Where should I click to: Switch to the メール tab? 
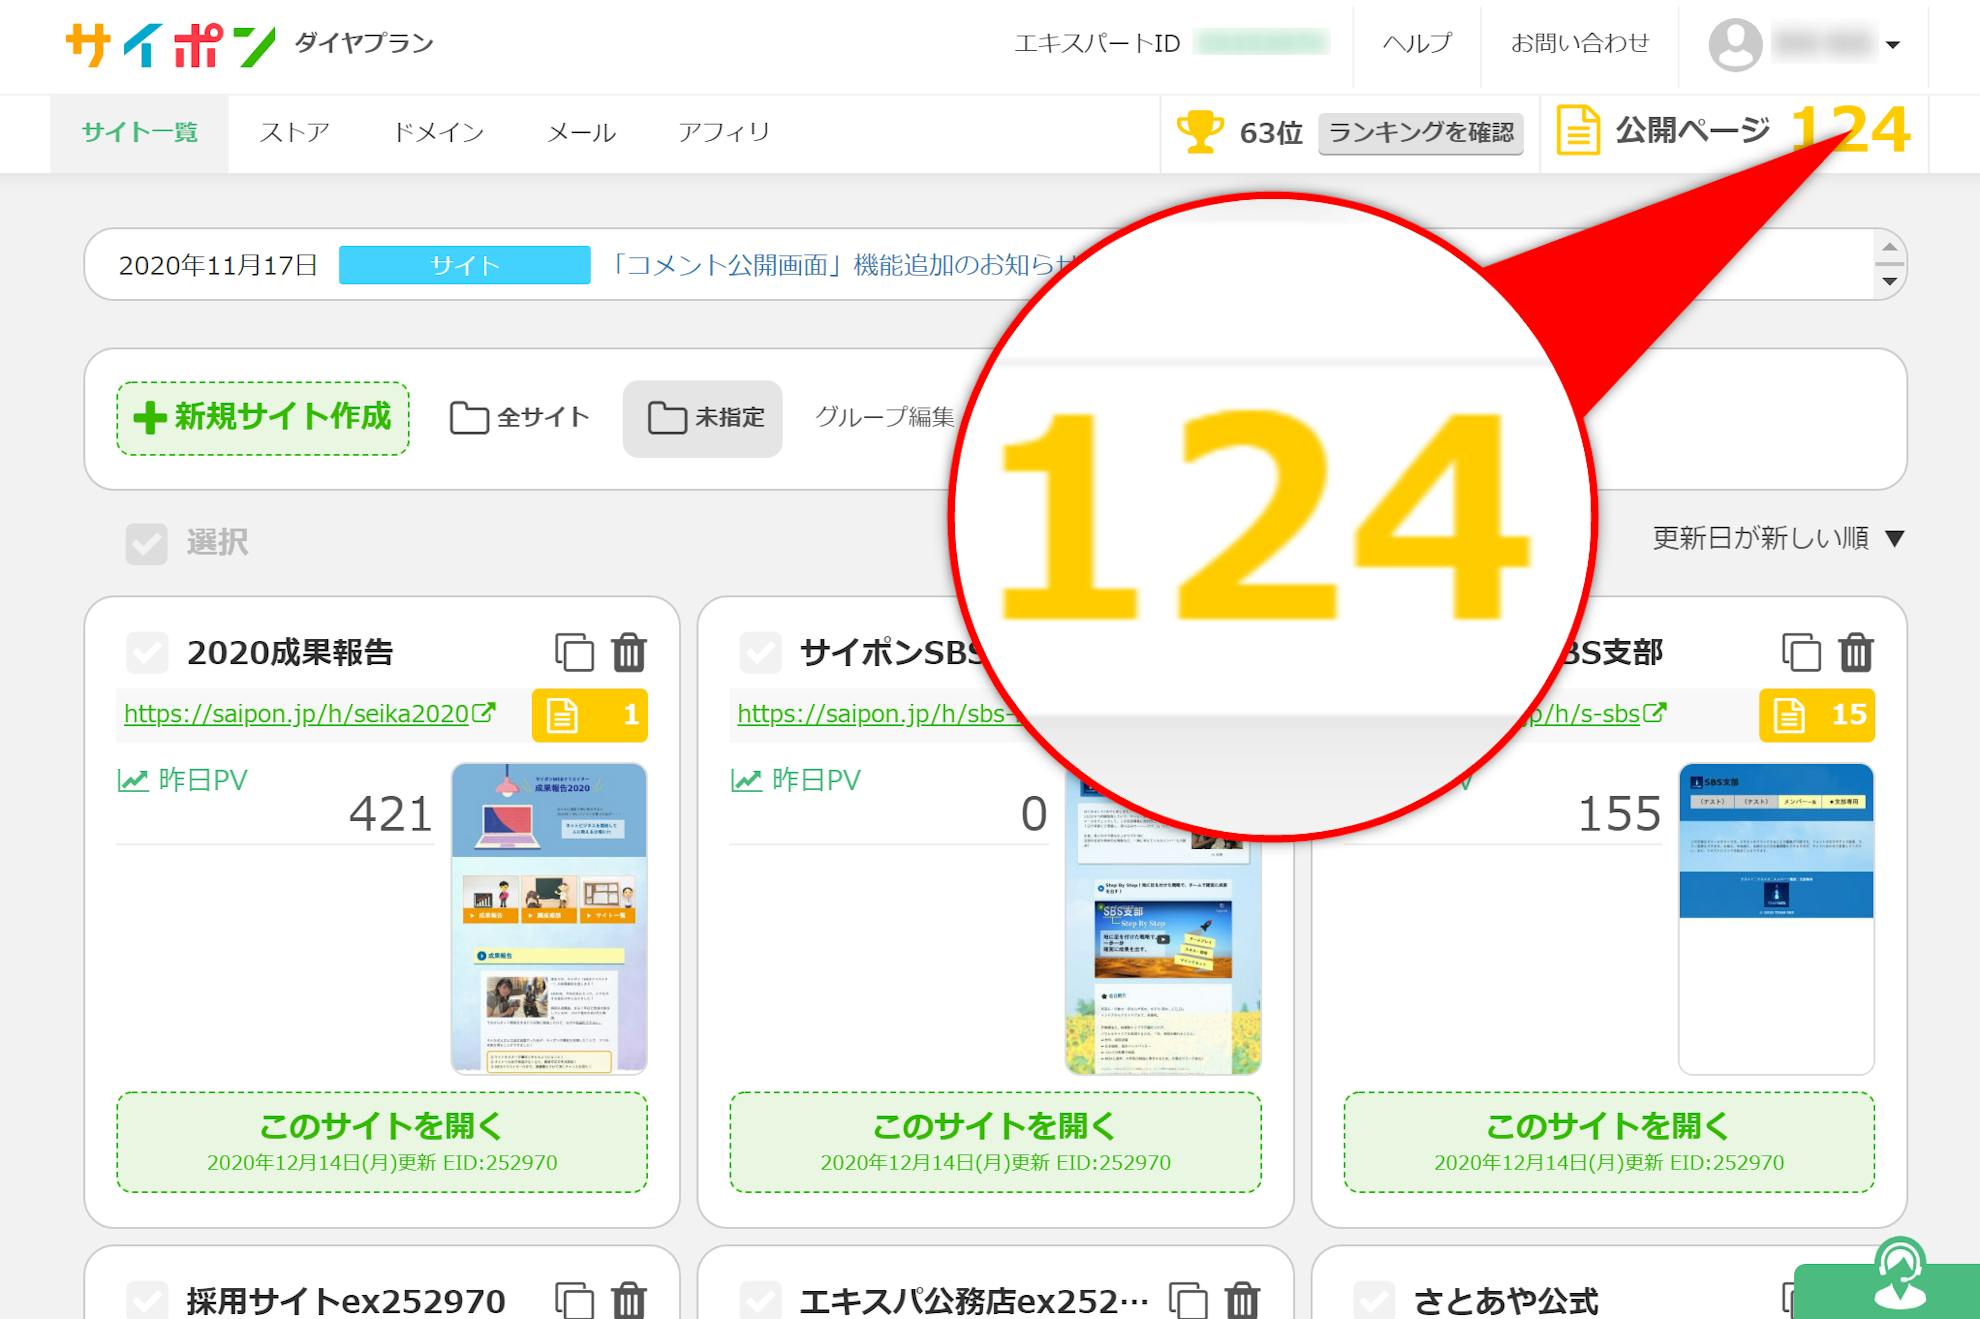[x=581, y=133]
